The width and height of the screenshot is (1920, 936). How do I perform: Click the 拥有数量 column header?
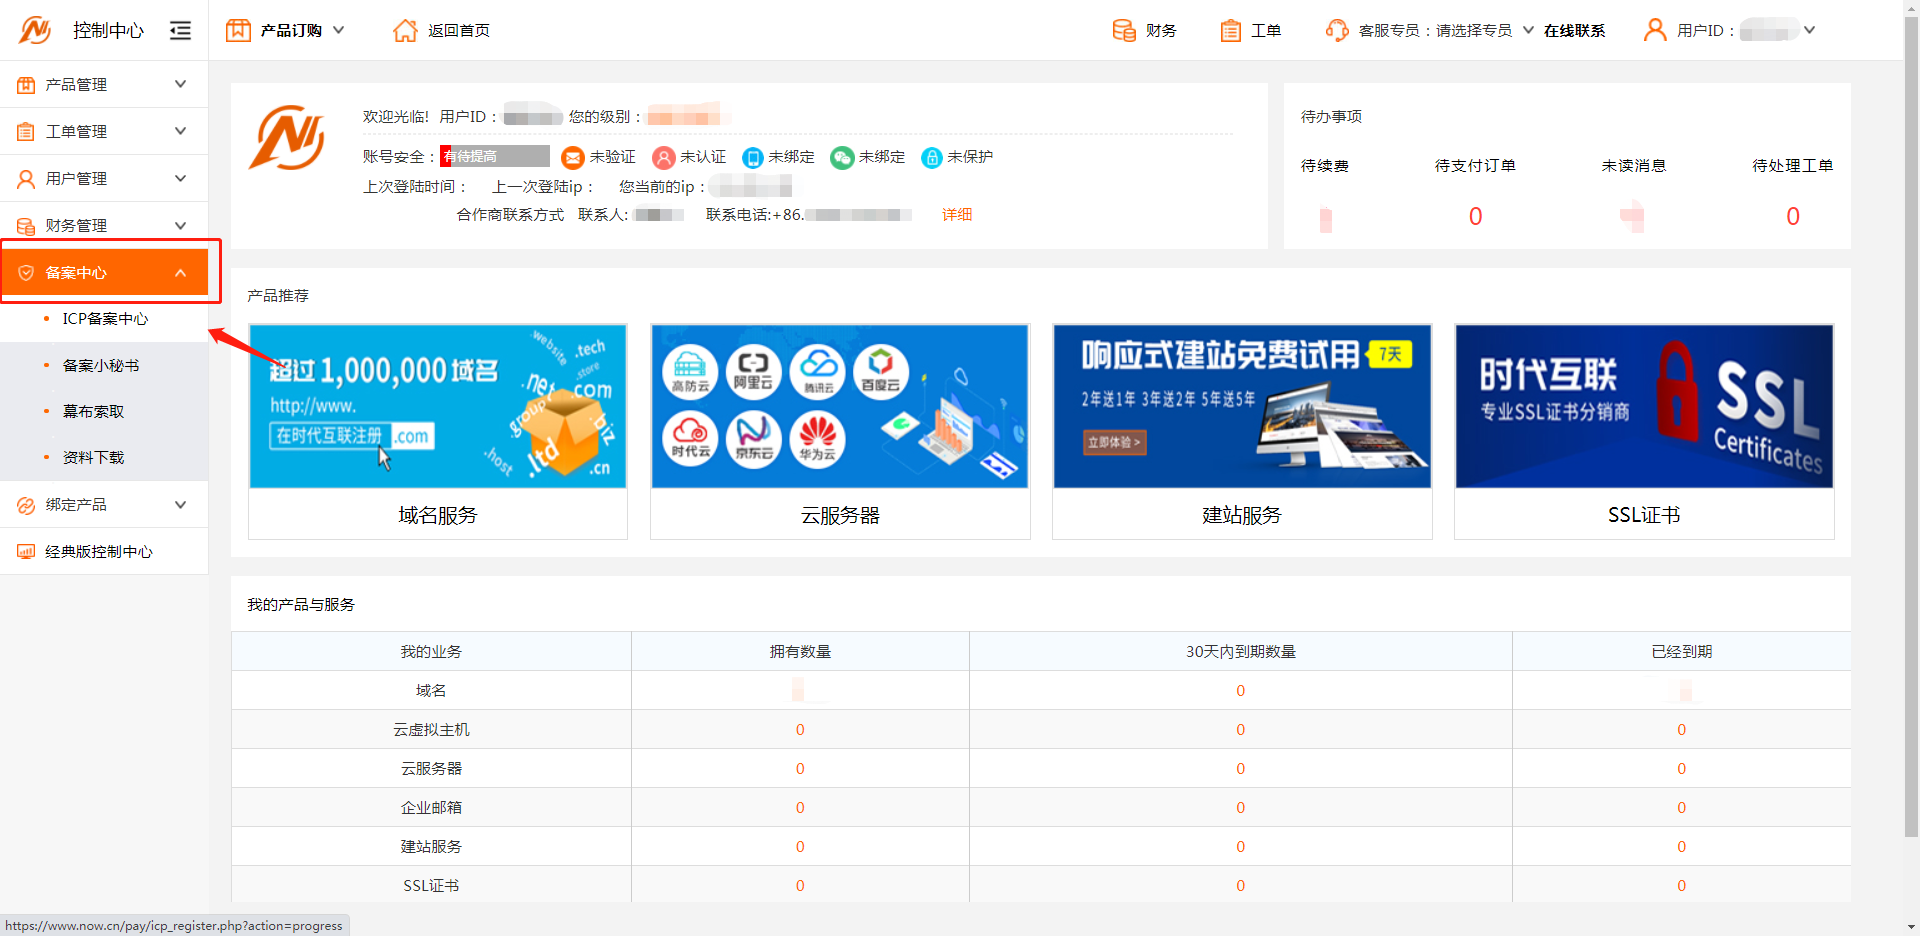click(x=800, y=652)
